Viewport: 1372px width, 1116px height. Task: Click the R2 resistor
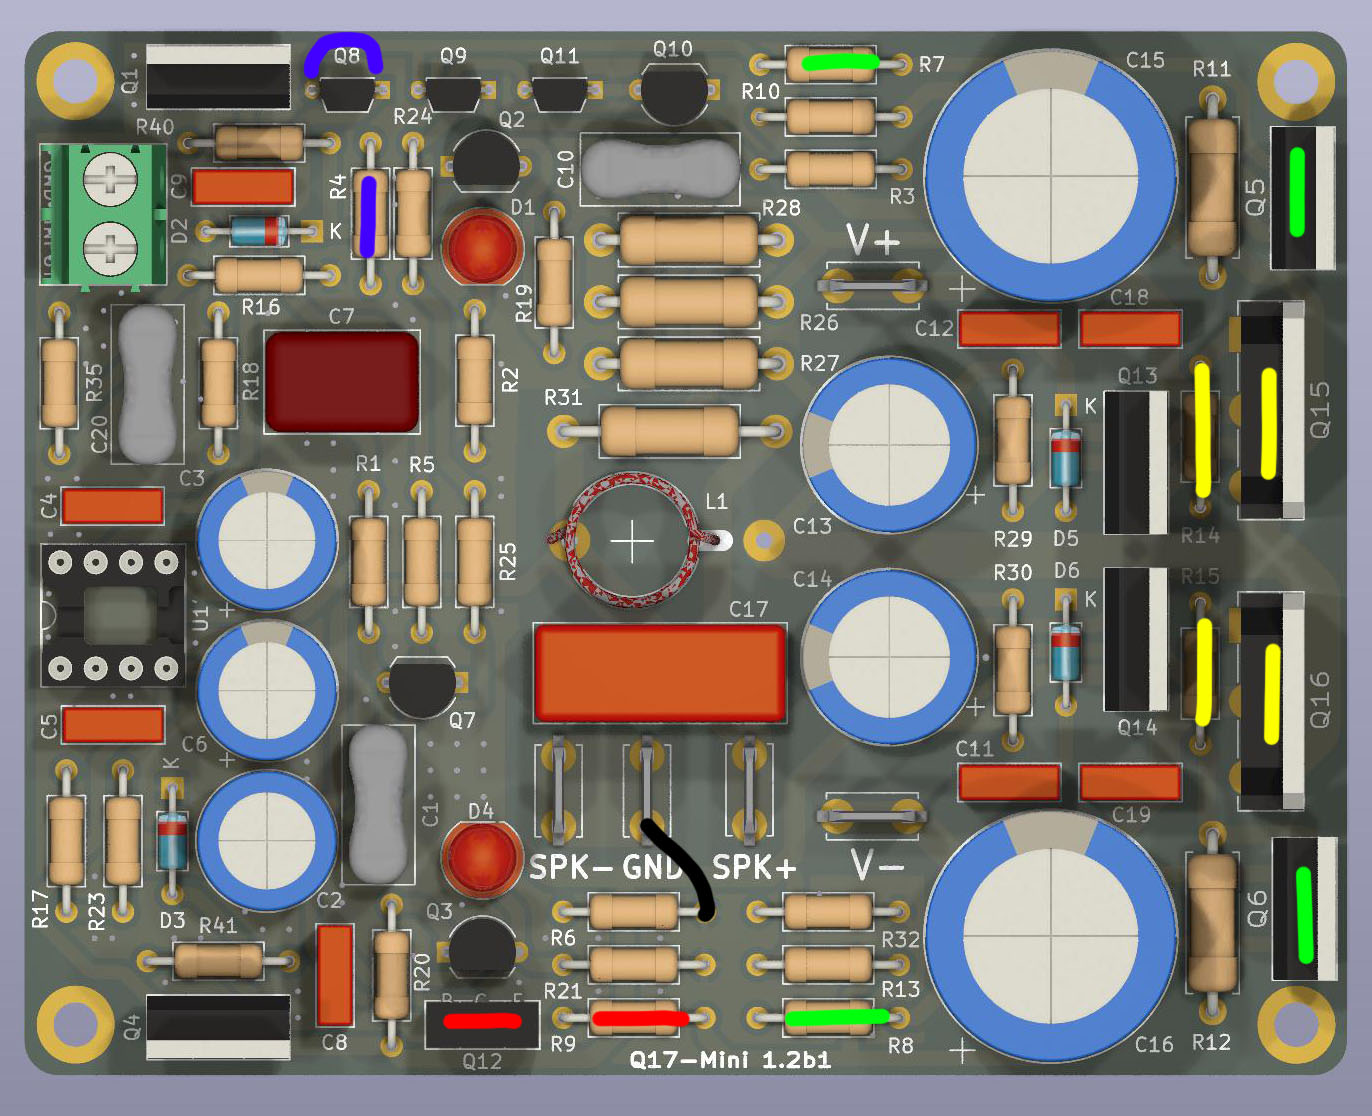click(x=474, y=381)
